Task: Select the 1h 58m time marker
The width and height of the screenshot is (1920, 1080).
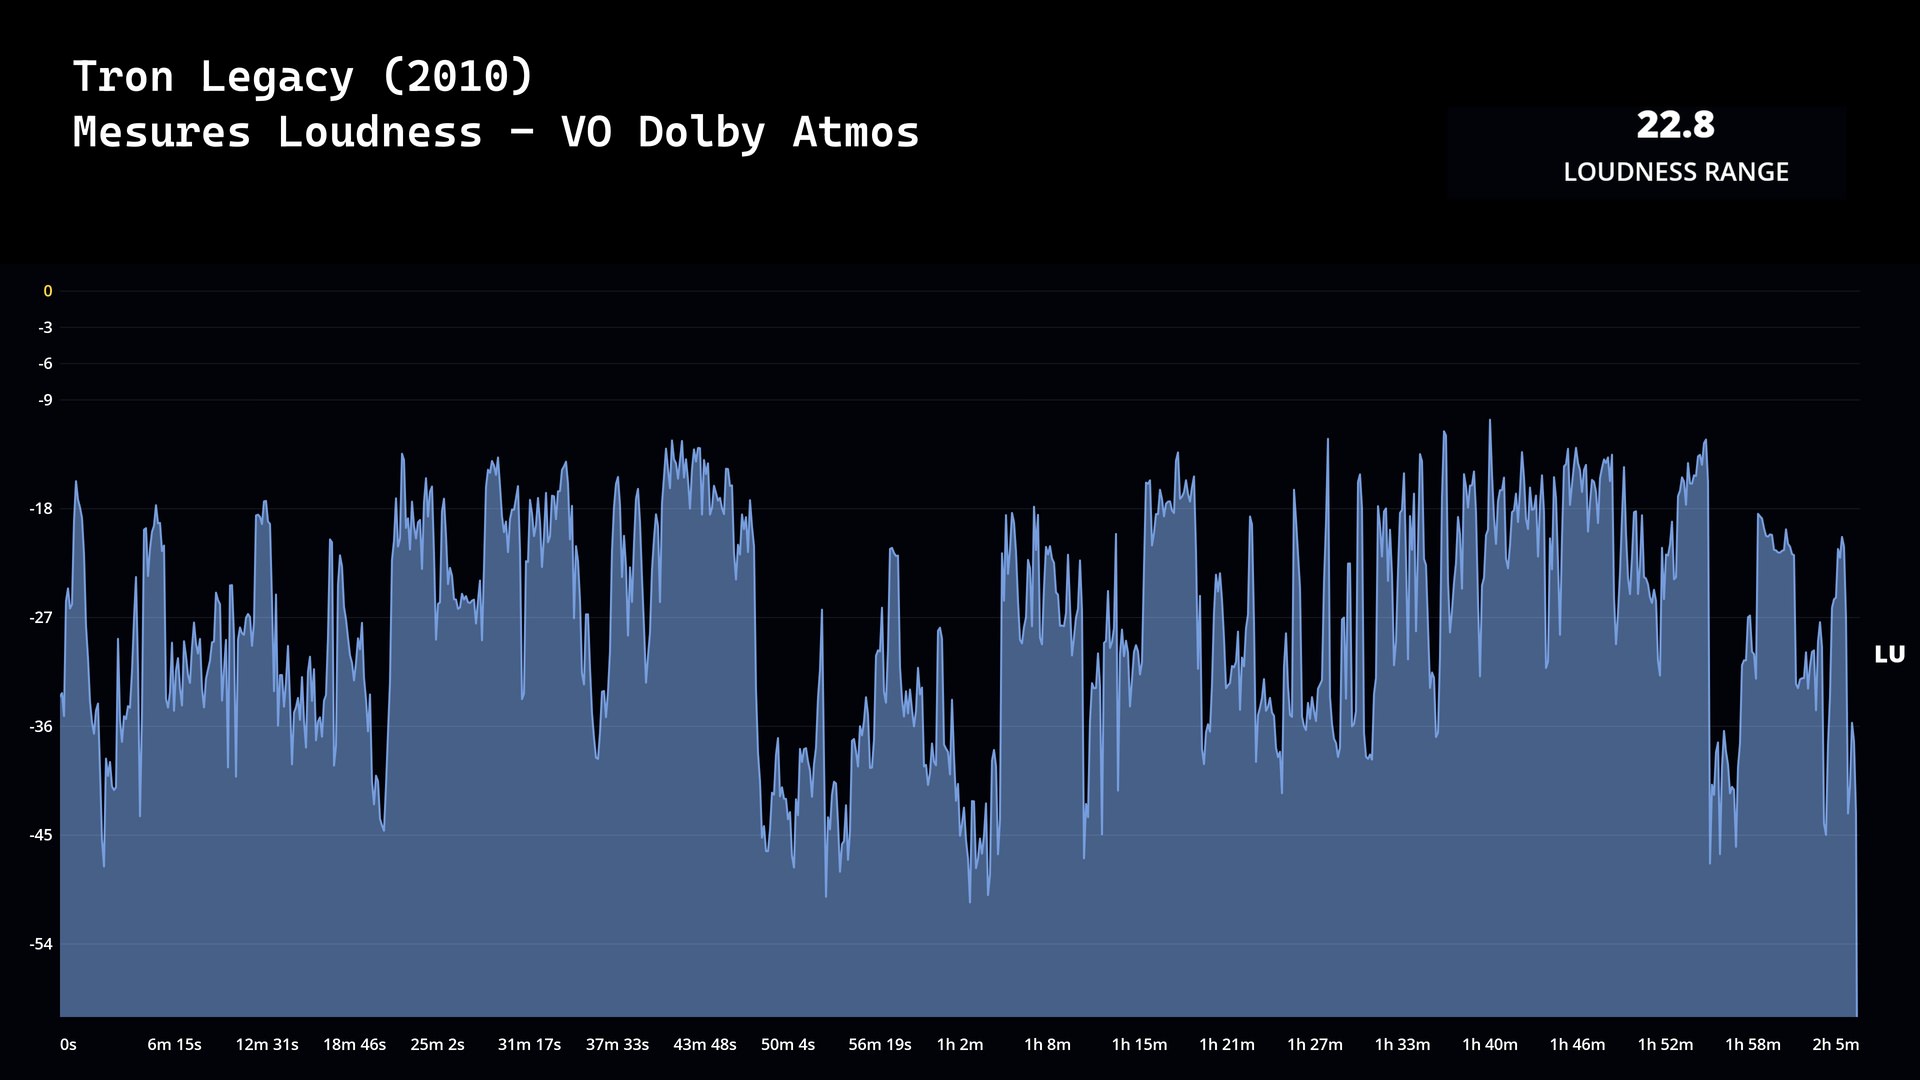Action: pos(1752,1044)
